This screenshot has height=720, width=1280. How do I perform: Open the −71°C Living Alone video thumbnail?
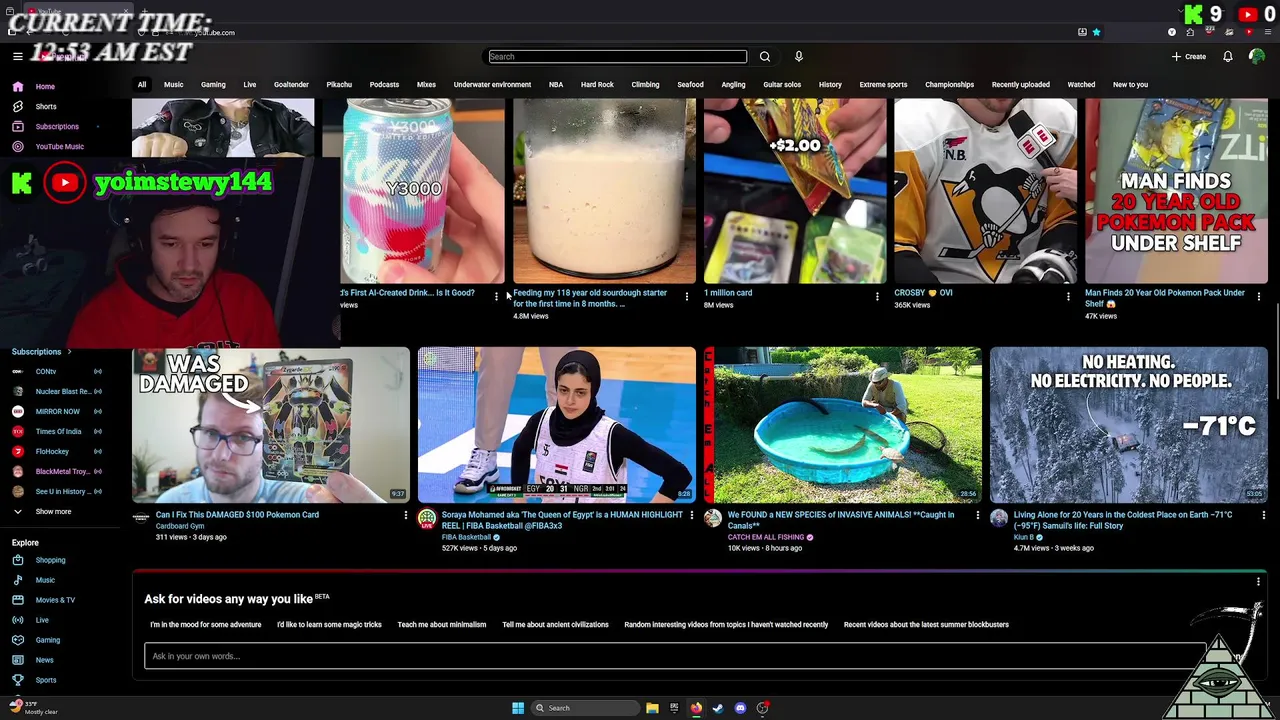pos(1128,425)
